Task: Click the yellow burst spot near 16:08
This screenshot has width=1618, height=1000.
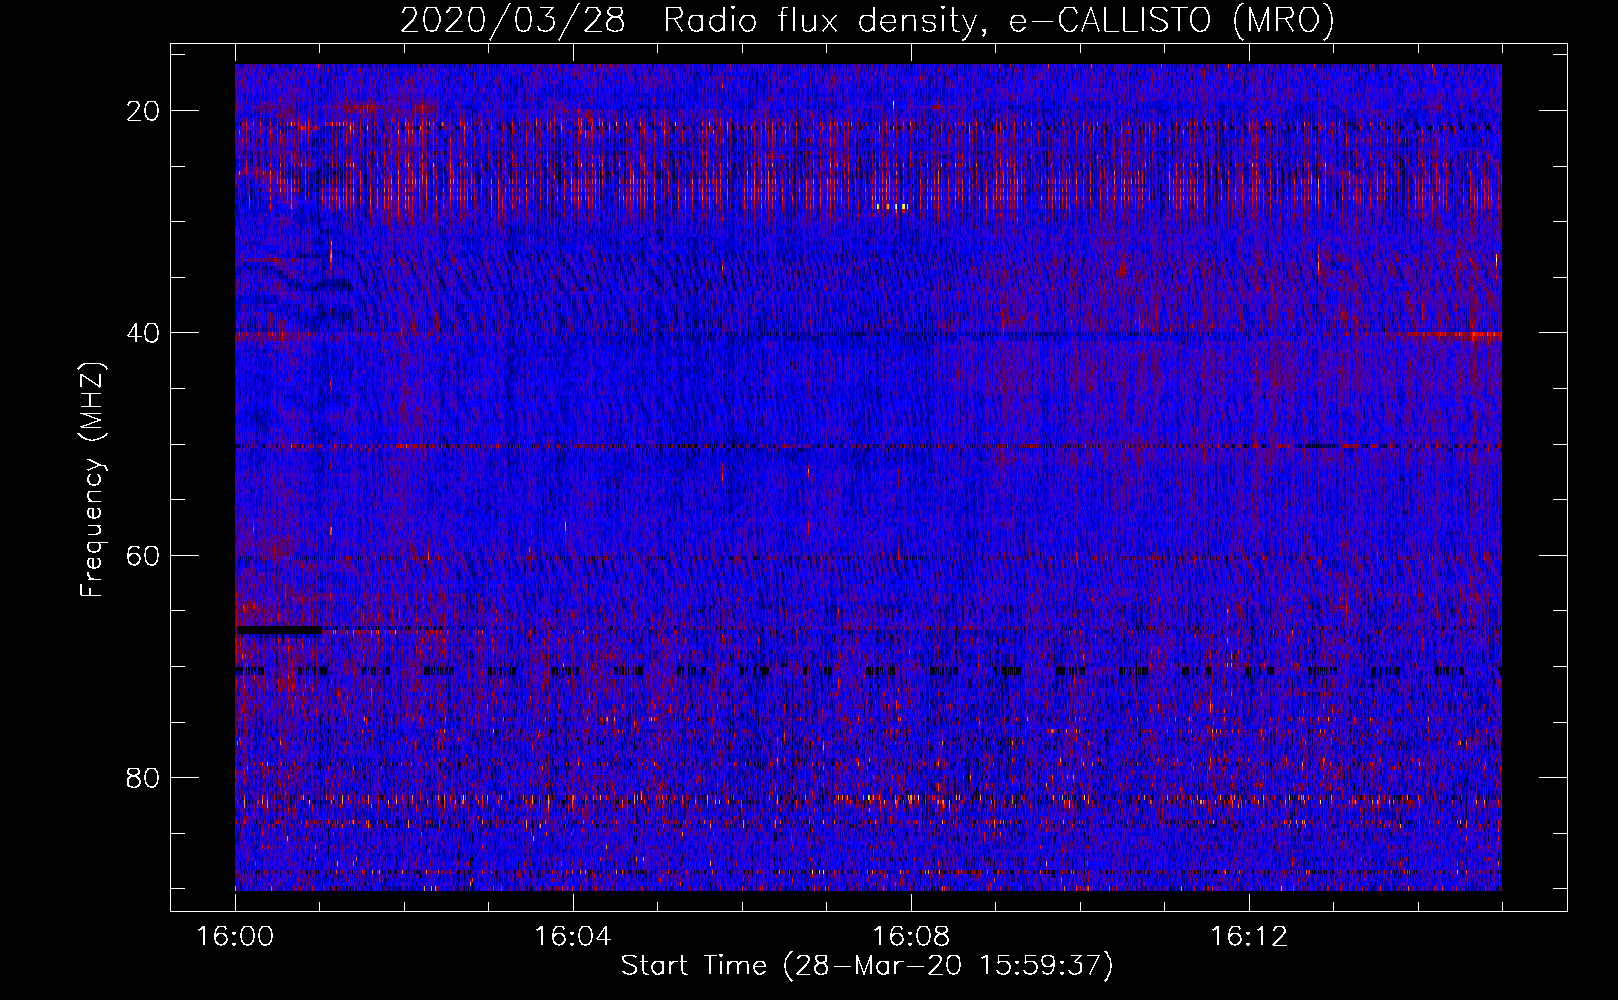Action: (891, 207)
